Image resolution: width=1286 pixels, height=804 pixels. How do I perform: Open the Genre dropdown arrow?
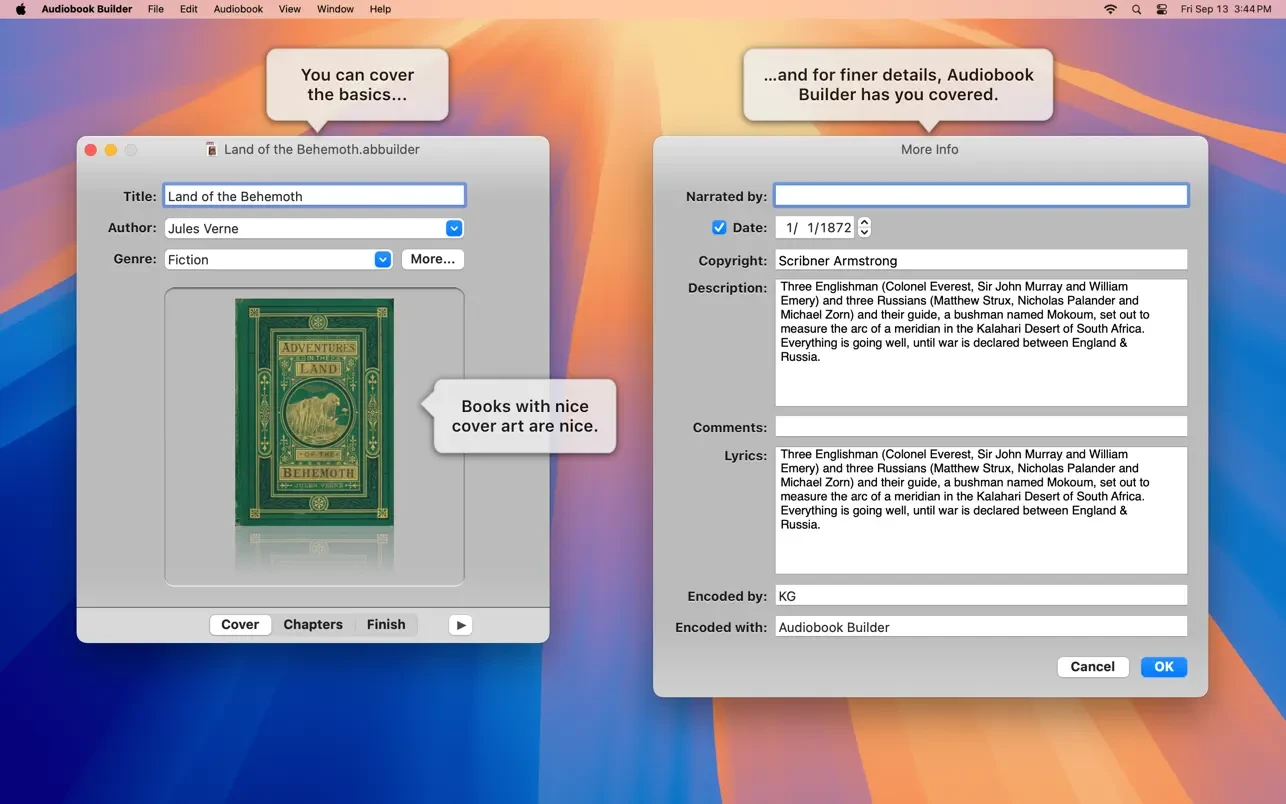point(383,259)
